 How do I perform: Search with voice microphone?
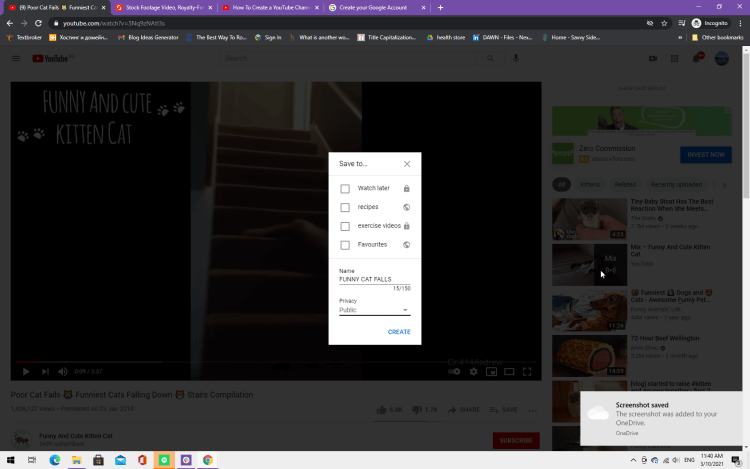tap(516, 58)
